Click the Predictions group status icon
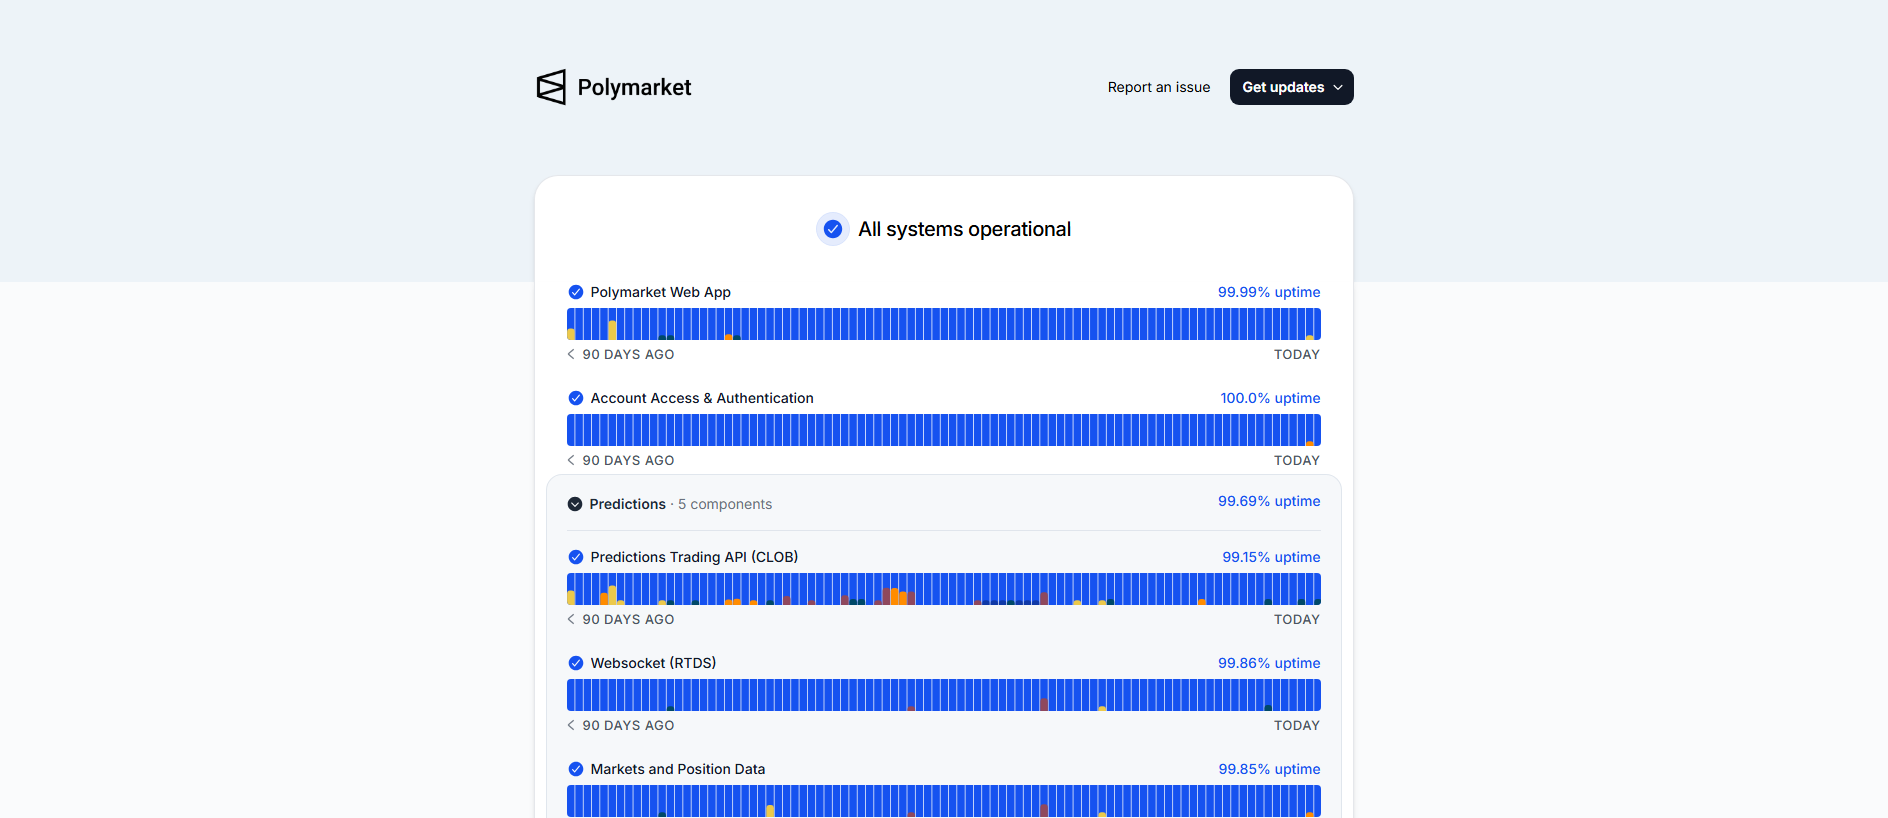Image resolution: width=1888 pixels, height=818 pixels. click(x=575, y=504)
